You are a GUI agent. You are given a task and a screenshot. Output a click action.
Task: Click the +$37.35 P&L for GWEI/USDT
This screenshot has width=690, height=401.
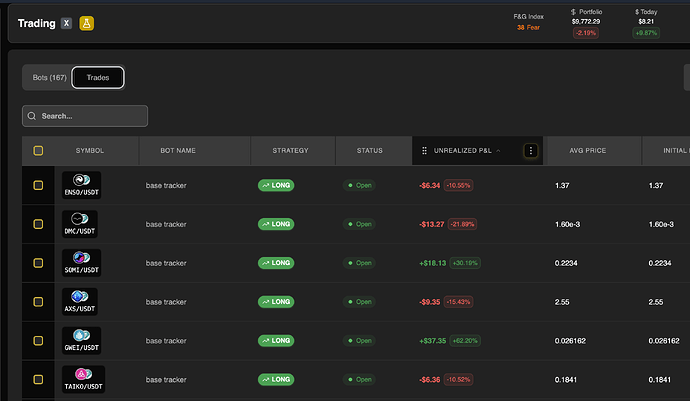[433, 341]
